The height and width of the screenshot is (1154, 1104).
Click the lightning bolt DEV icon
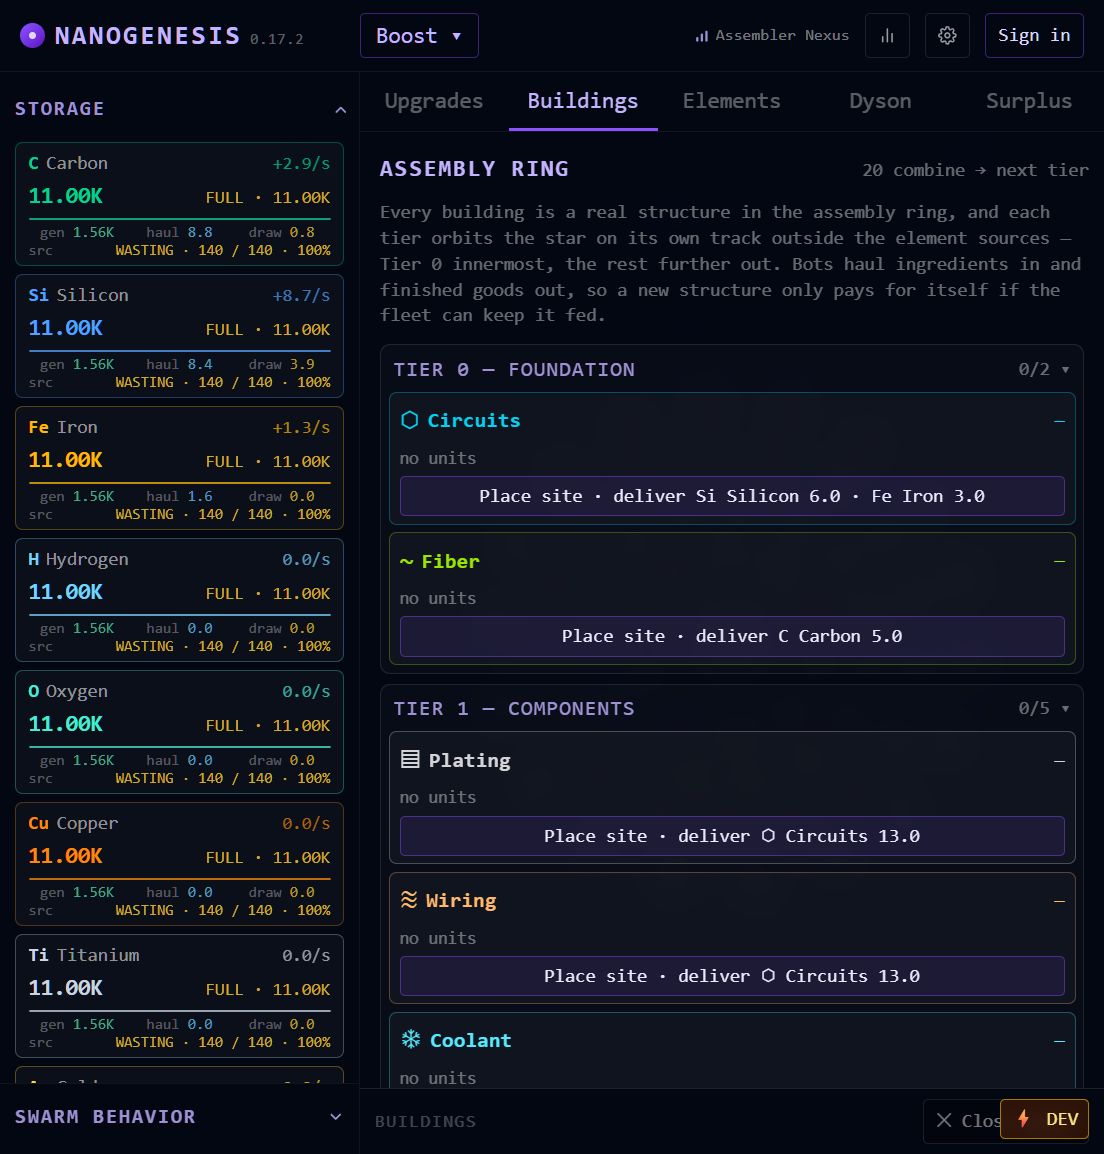[1023, 1119]
